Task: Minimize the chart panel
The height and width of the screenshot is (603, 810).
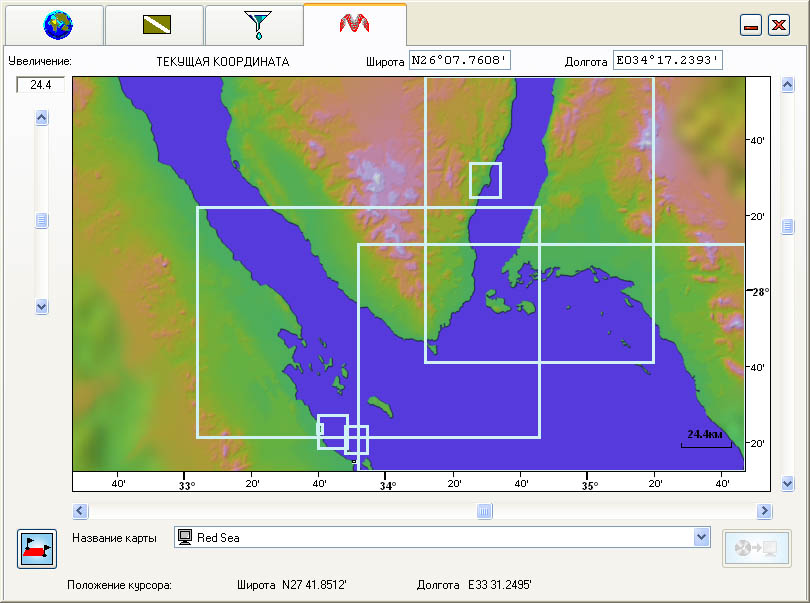Action: (x=751, y=26)
